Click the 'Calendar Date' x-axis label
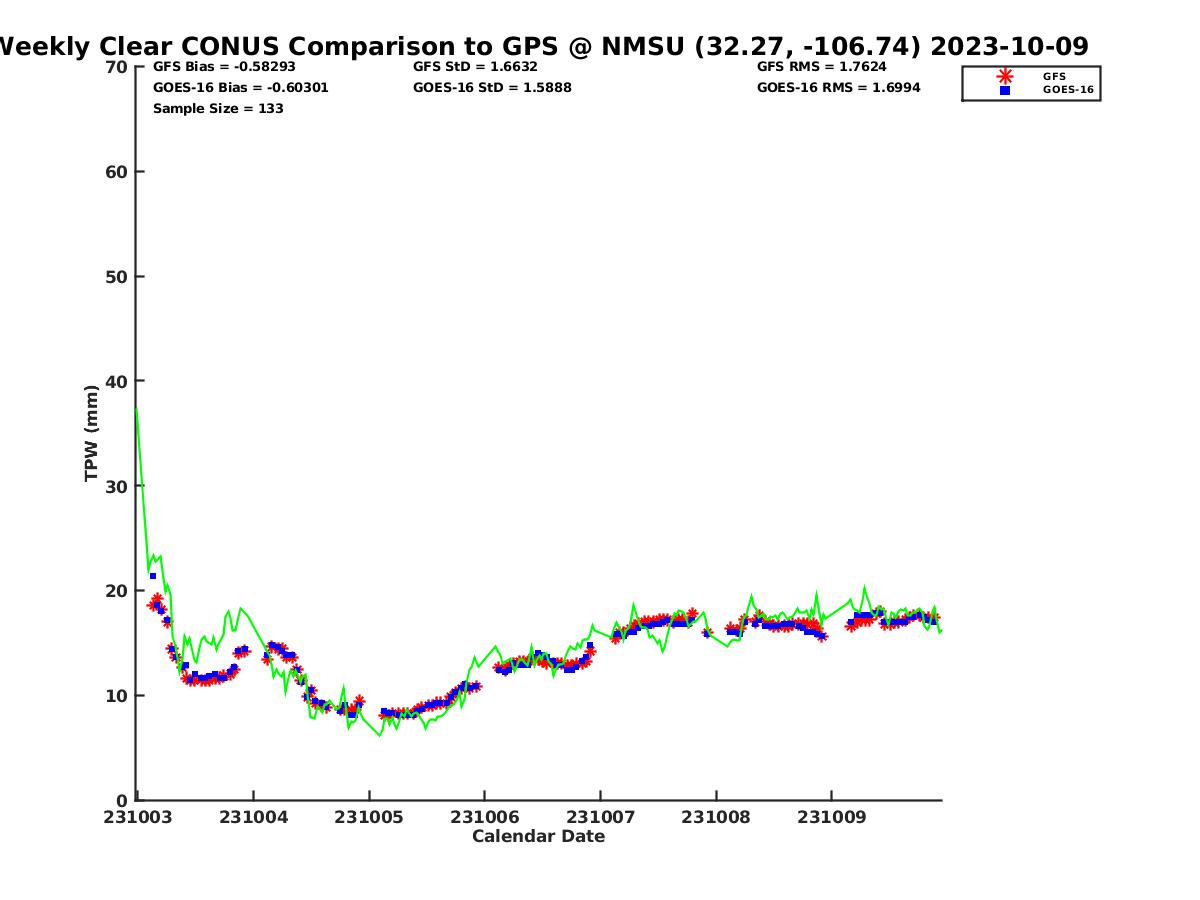This screenshot has height=900, width=1200. click(538, 836)
